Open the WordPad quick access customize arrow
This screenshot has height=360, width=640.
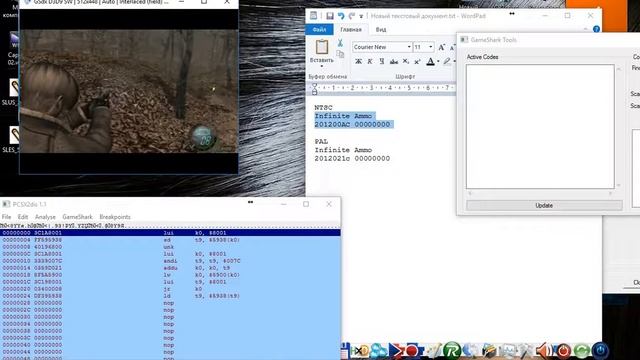point(361,16)
